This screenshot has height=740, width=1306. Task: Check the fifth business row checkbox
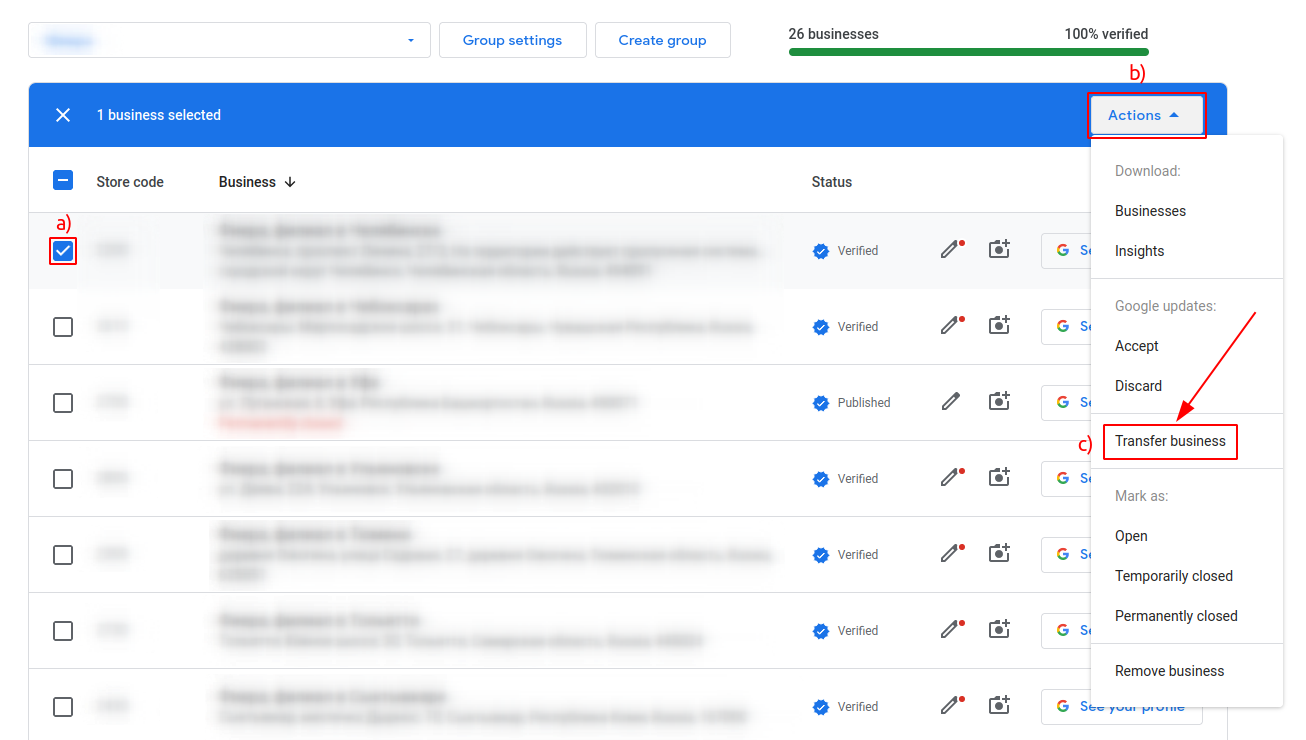[63, 554]
